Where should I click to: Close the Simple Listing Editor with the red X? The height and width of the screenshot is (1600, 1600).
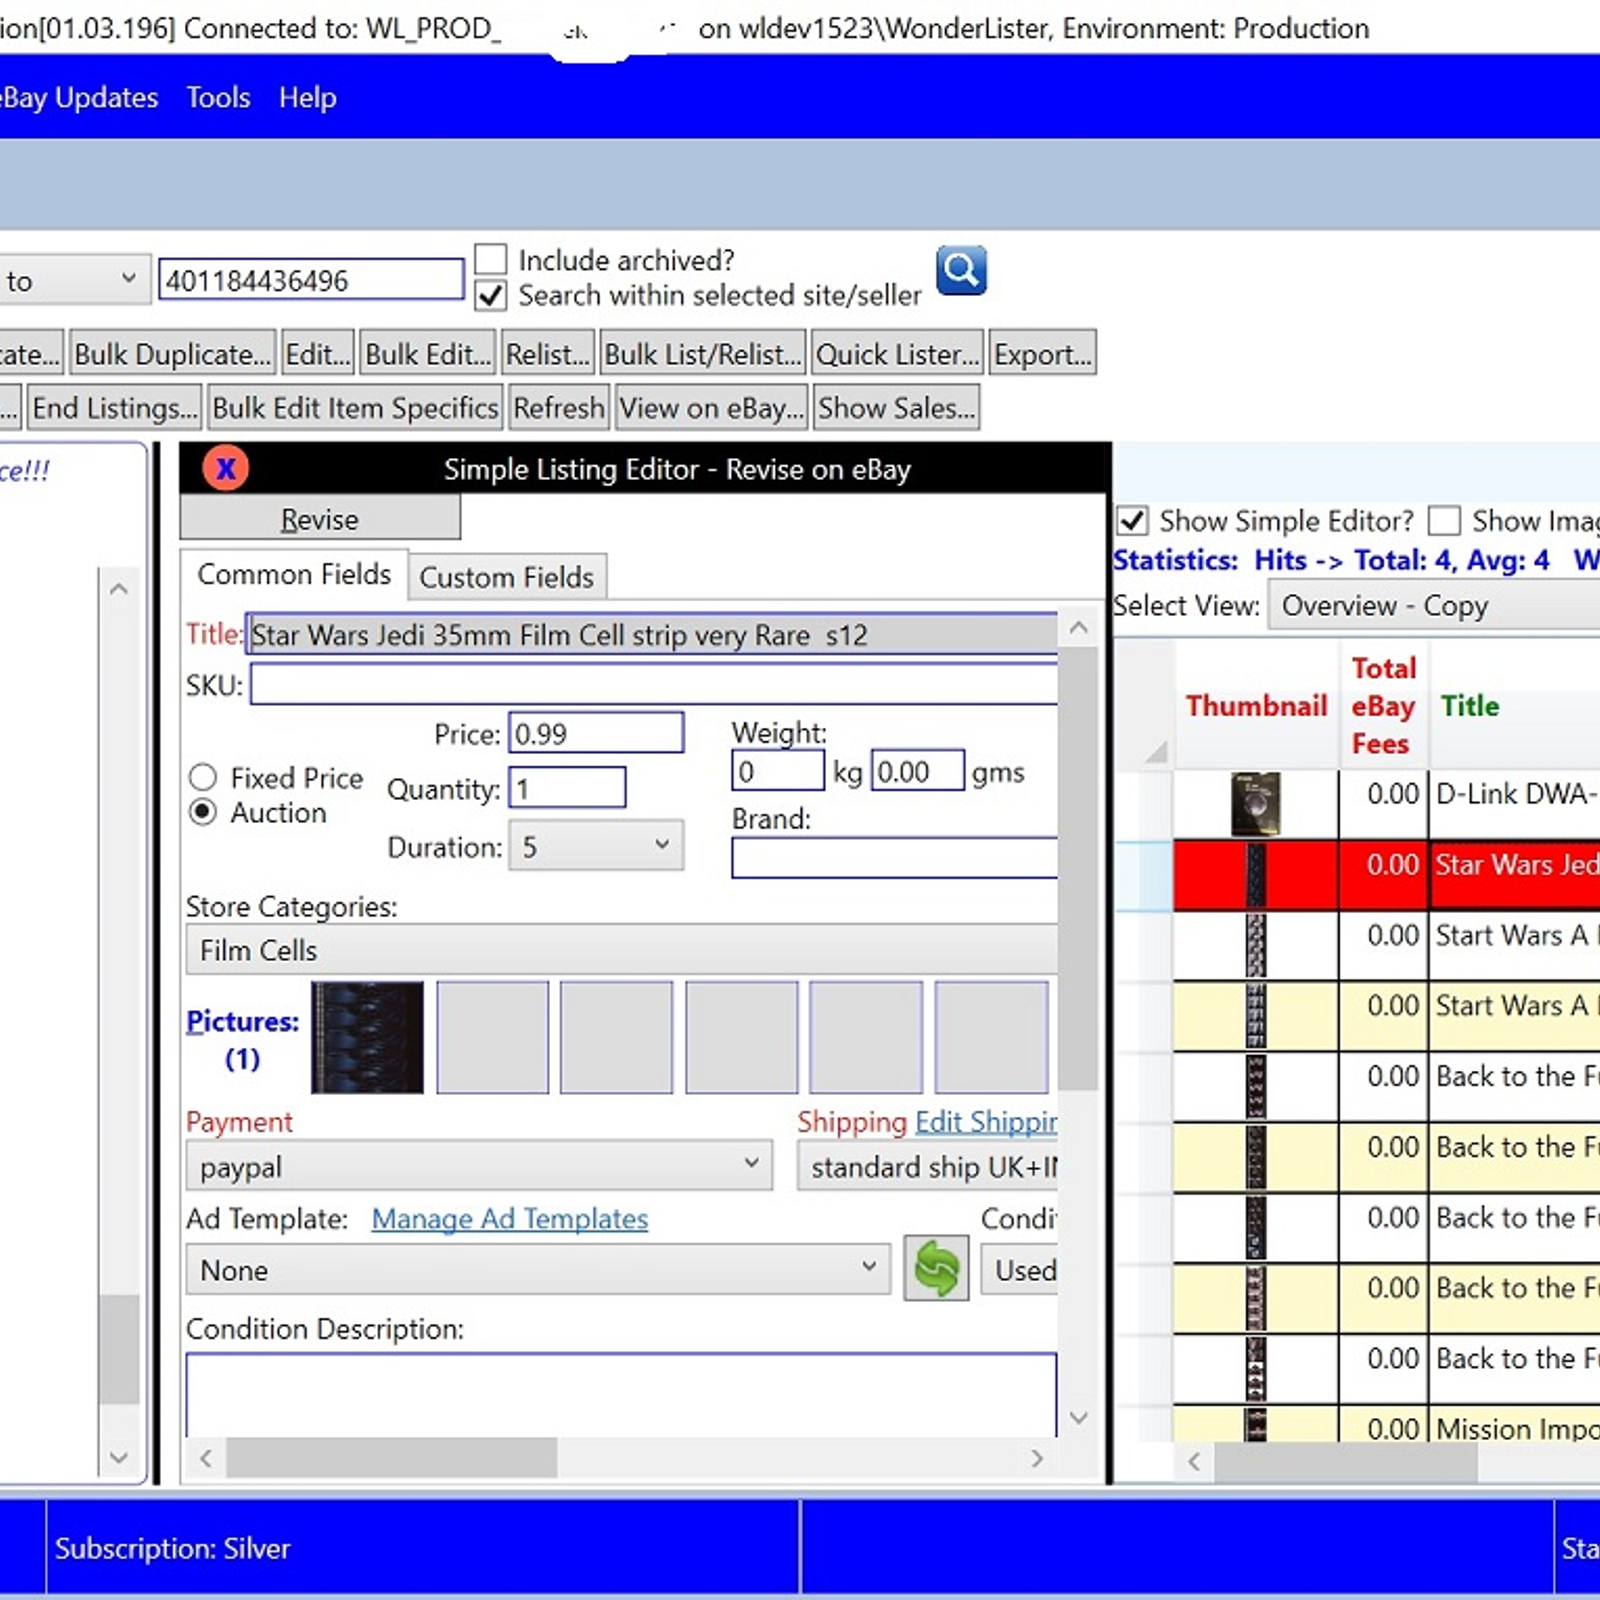[226, 468]
